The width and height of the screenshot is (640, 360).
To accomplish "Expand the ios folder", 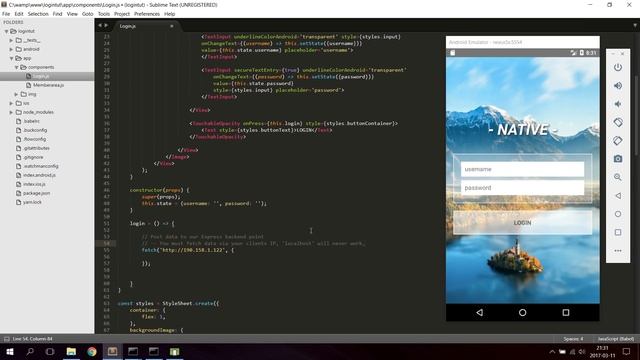I will tap(11, 103).
